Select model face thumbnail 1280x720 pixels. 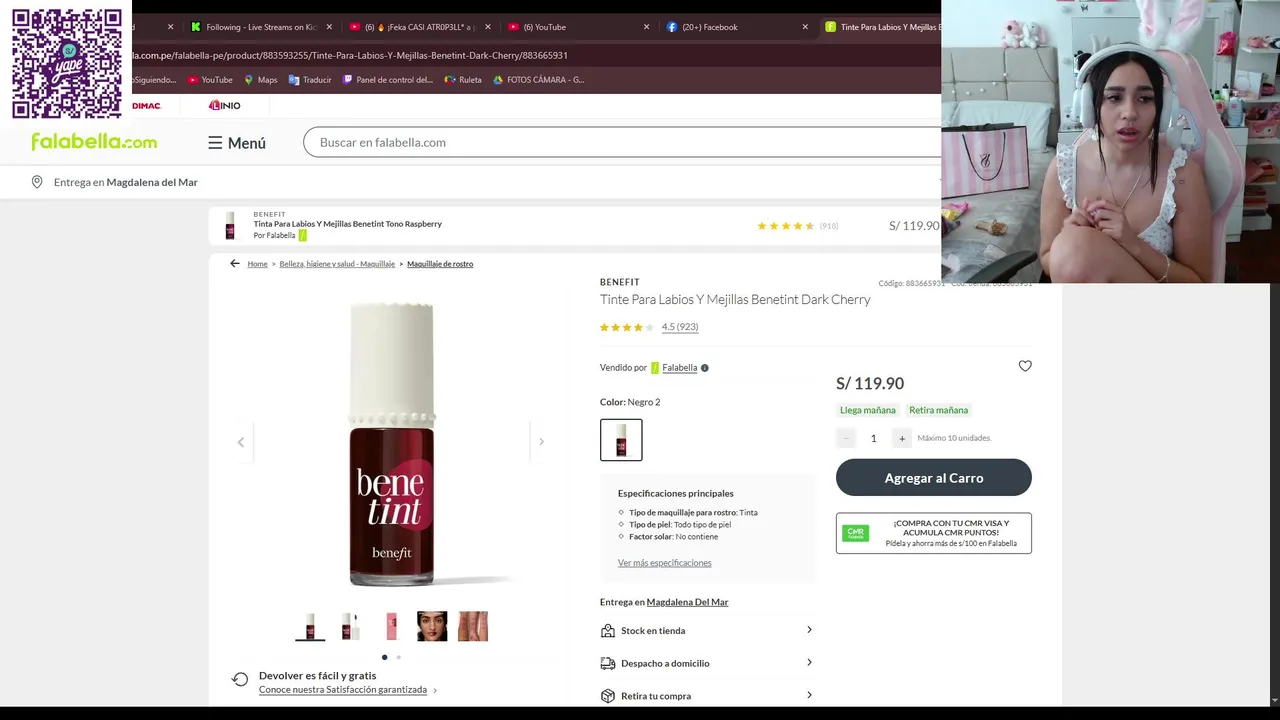pyautogui.click(x=432, y=626)
